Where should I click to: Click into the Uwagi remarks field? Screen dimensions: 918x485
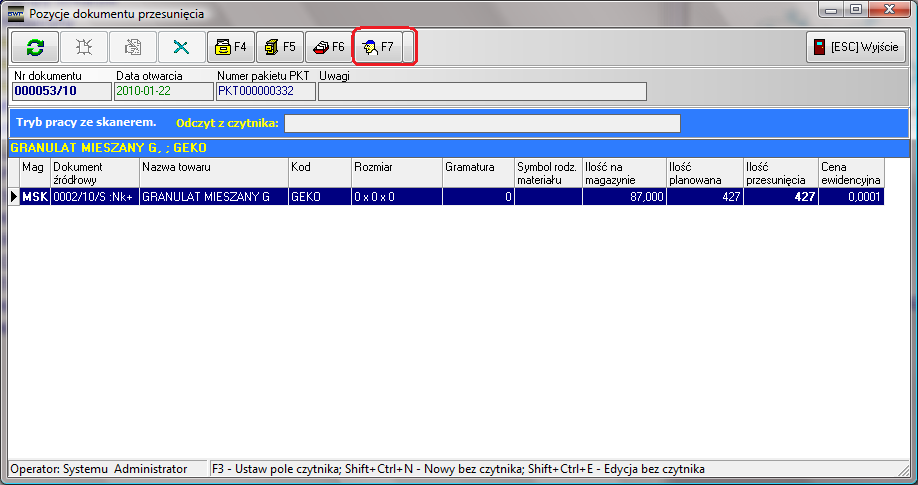[x=481, y=92]
